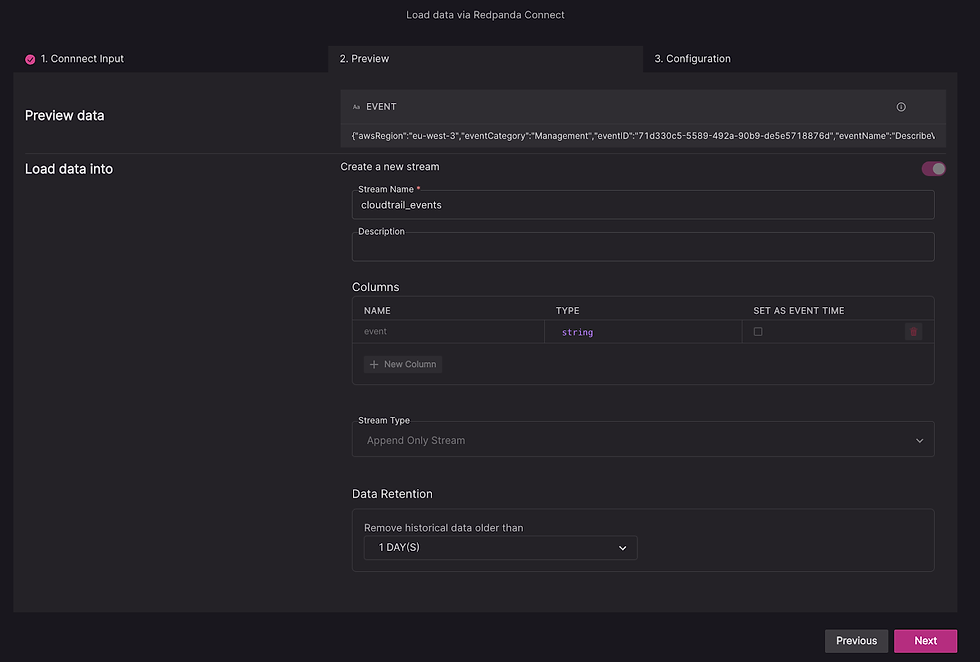The width and height of the screenshot is (980, 662).
Task: Click the plus icon for New Column
Action: click(374, 364)
